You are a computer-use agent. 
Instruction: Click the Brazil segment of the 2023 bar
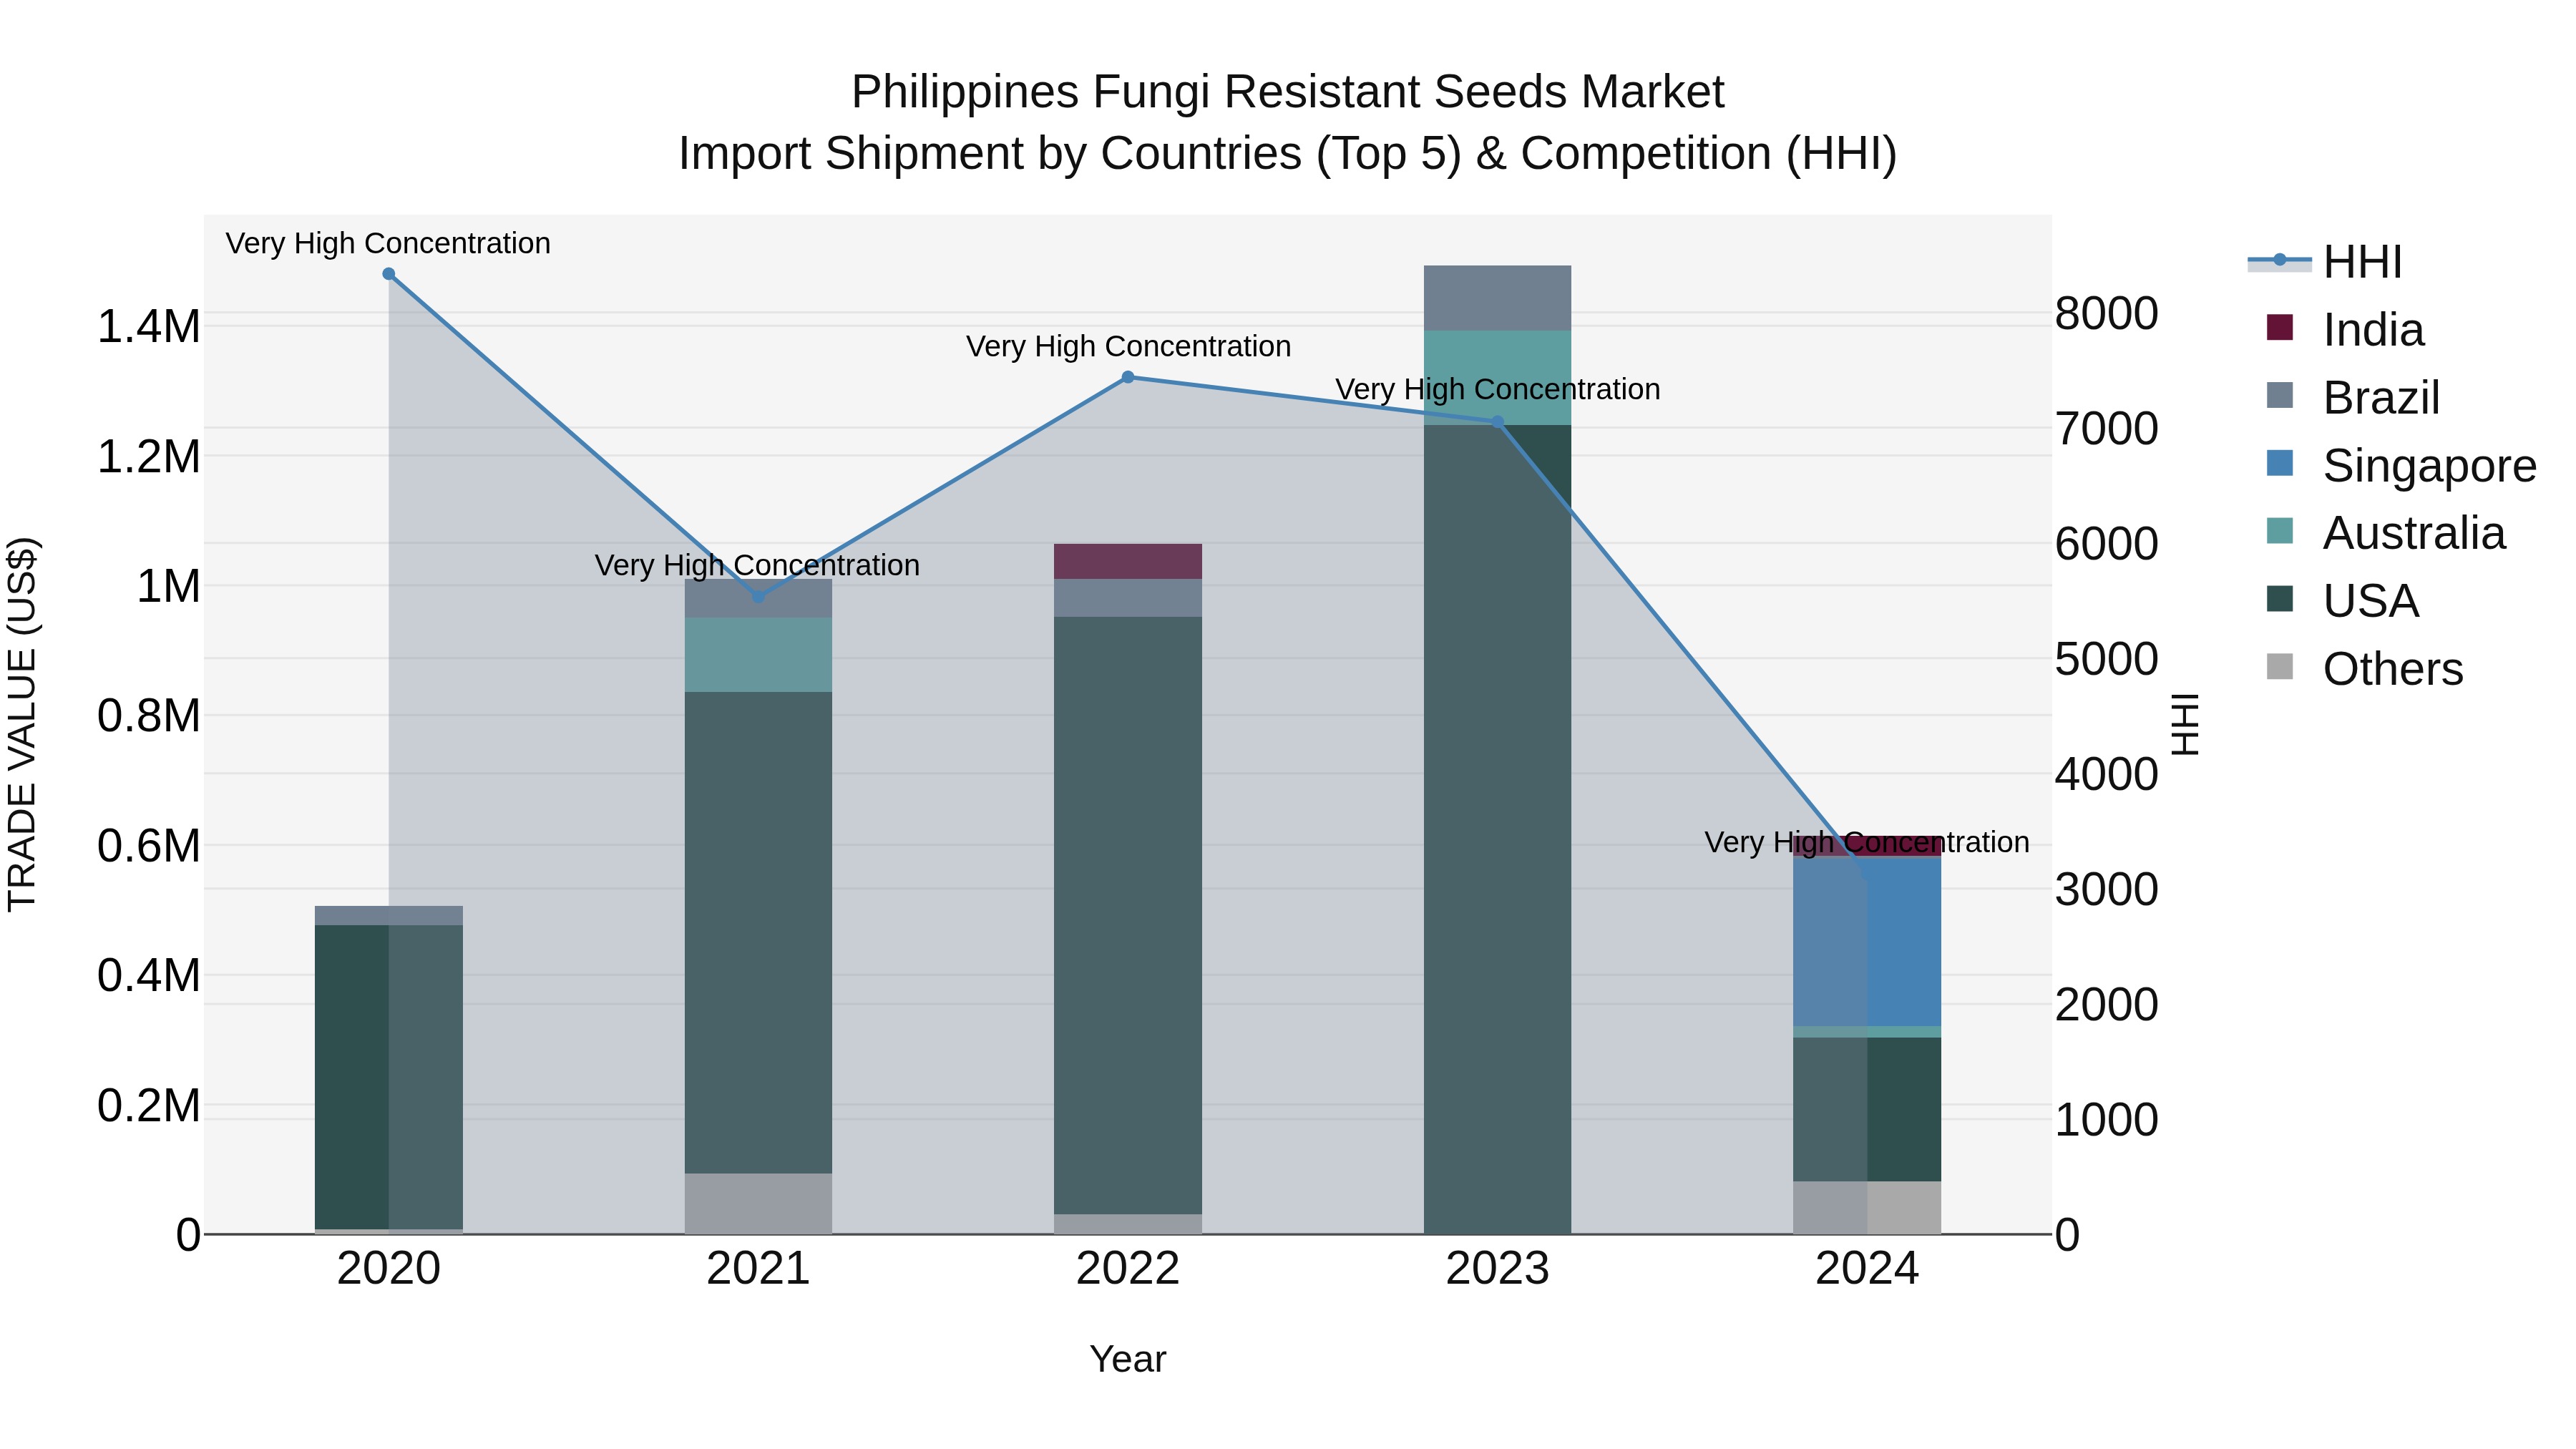(x=1498, y=298)
